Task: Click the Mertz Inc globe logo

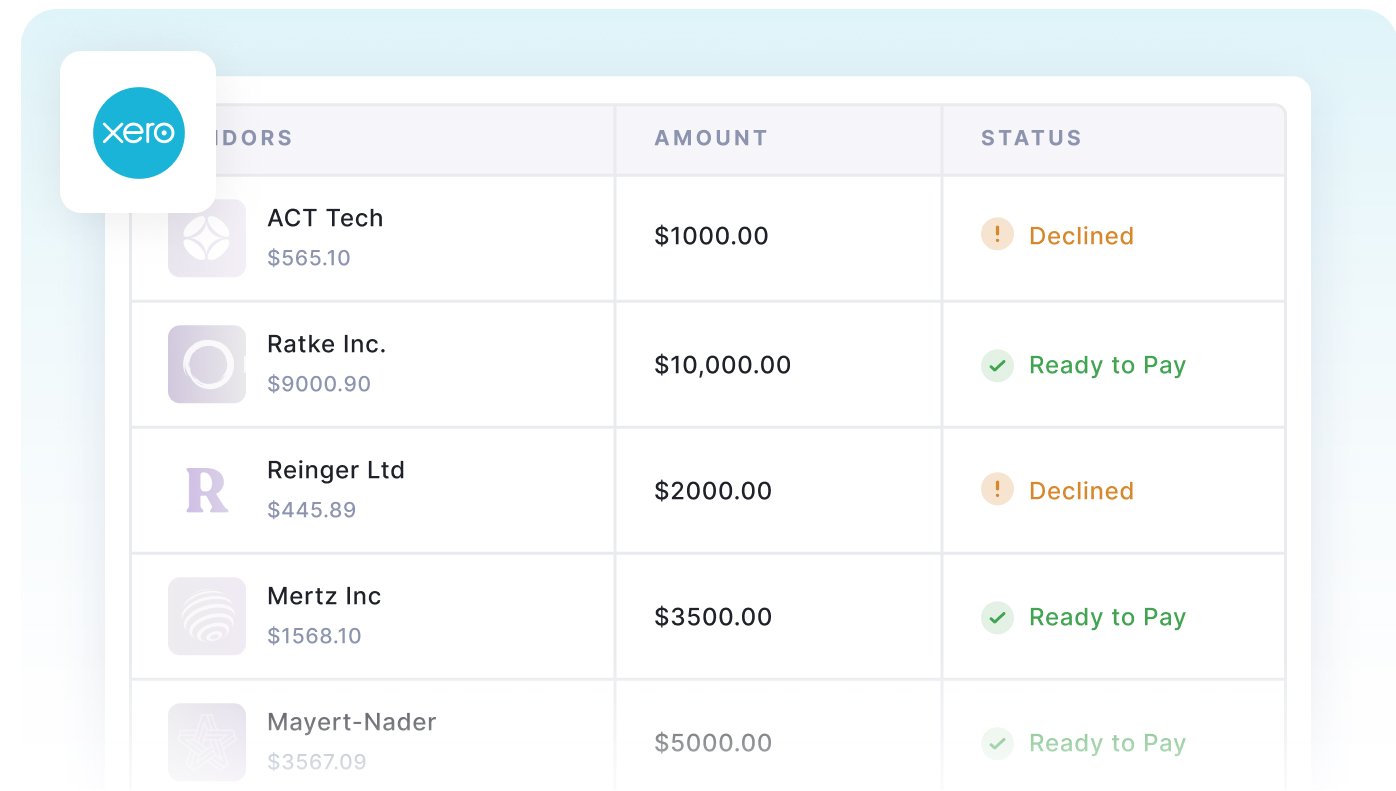Action: [207, 616]
